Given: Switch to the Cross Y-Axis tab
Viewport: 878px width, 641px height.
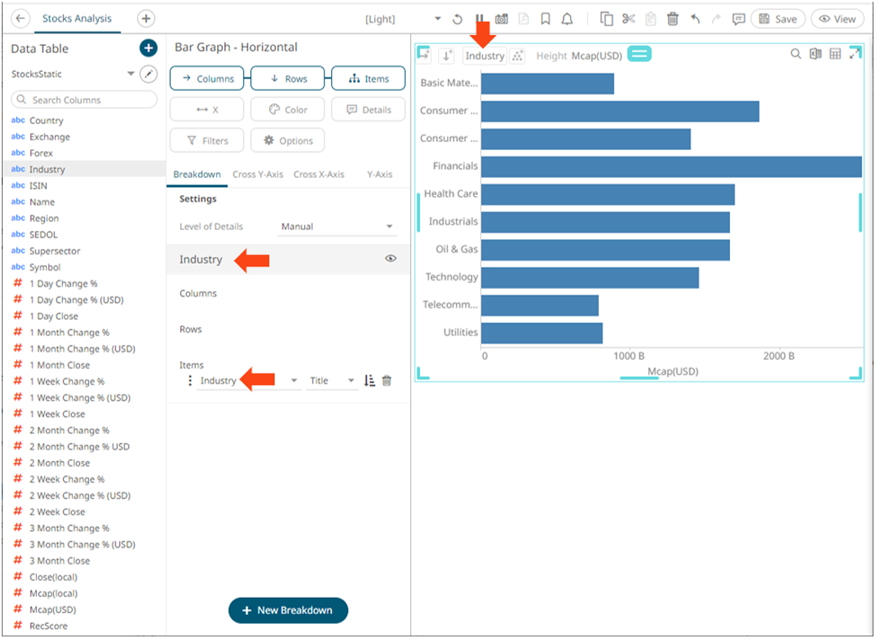Looking at the screenshot, I should click(x=259, y=175).
